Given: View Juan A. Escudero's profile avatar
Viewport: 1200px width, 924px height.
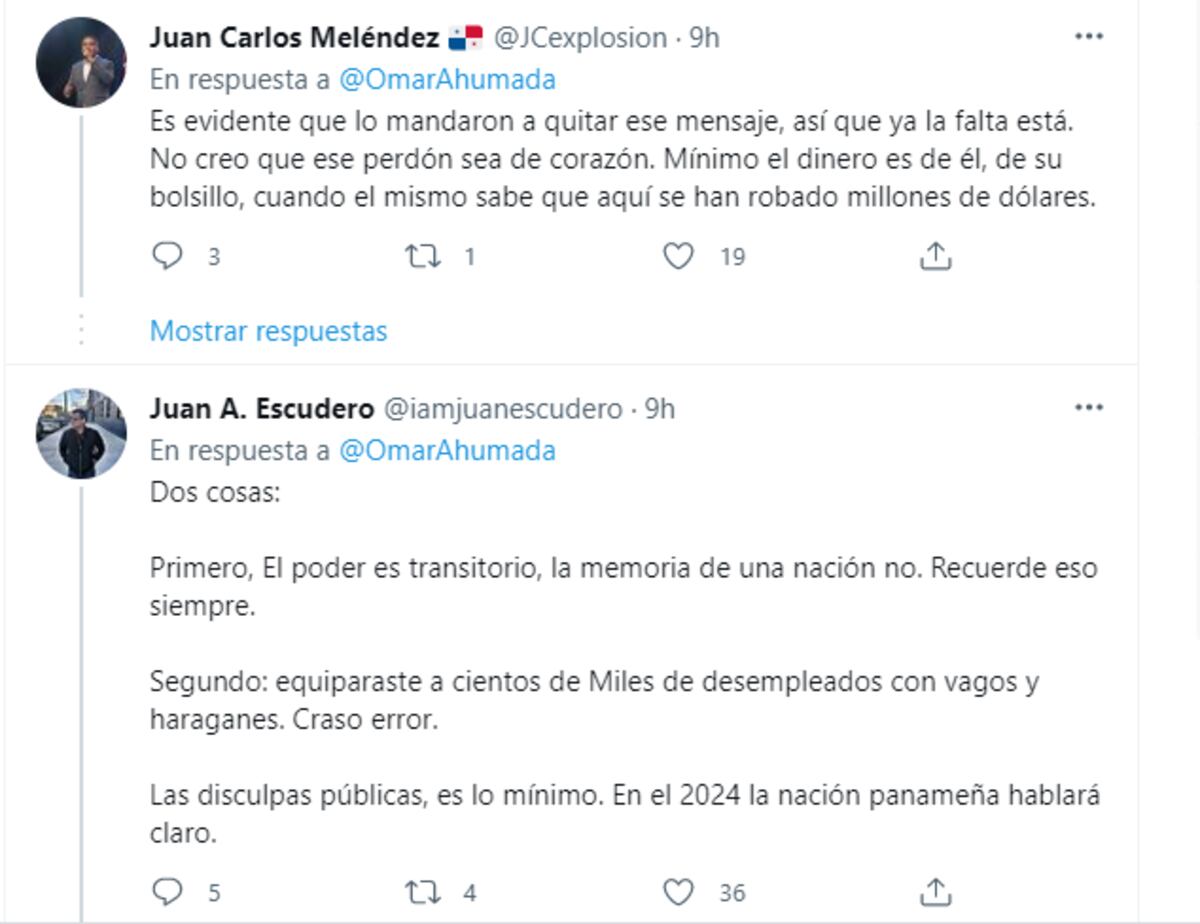Looking at the screenshot, I should (80, 430).
